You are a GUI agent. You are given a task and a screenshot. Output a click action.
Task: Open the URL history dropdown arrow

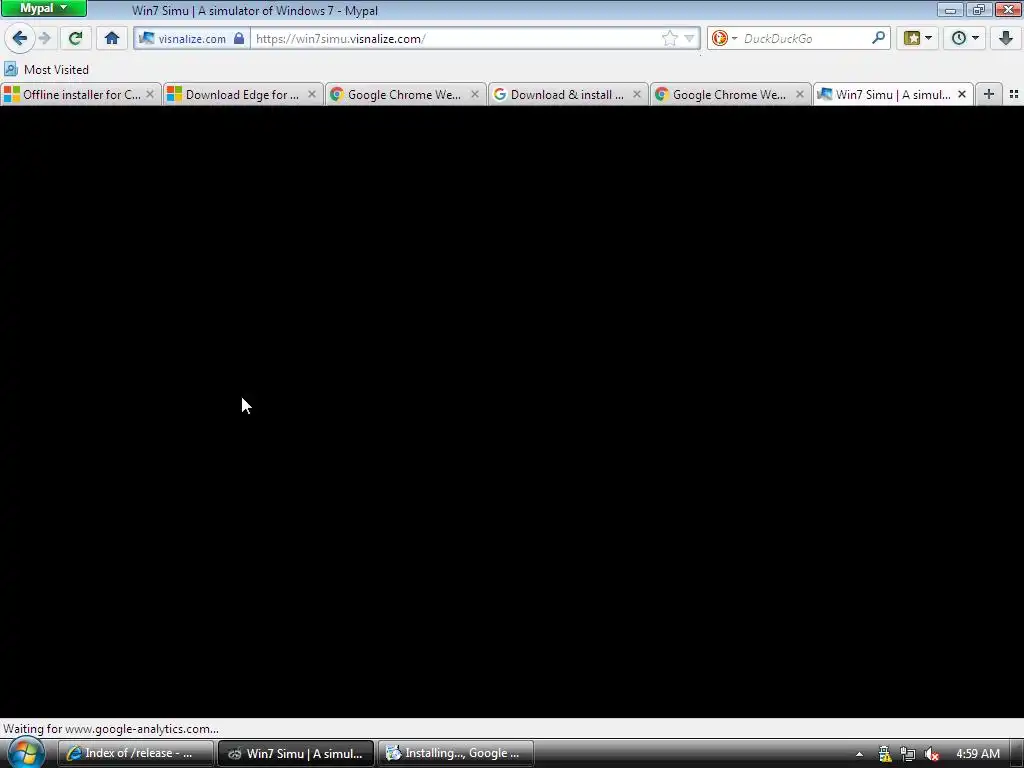pos(689,39)
